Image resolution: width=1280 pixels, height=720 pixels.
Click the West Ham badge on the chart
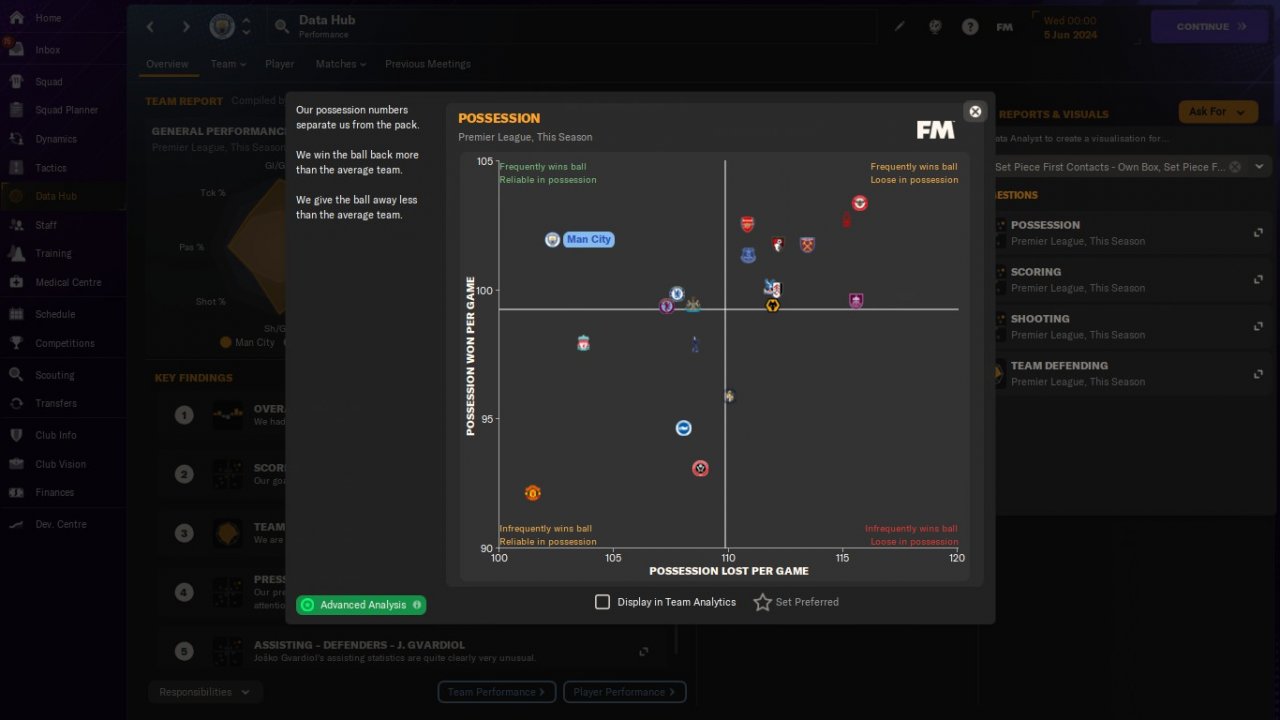pos(807,244)
